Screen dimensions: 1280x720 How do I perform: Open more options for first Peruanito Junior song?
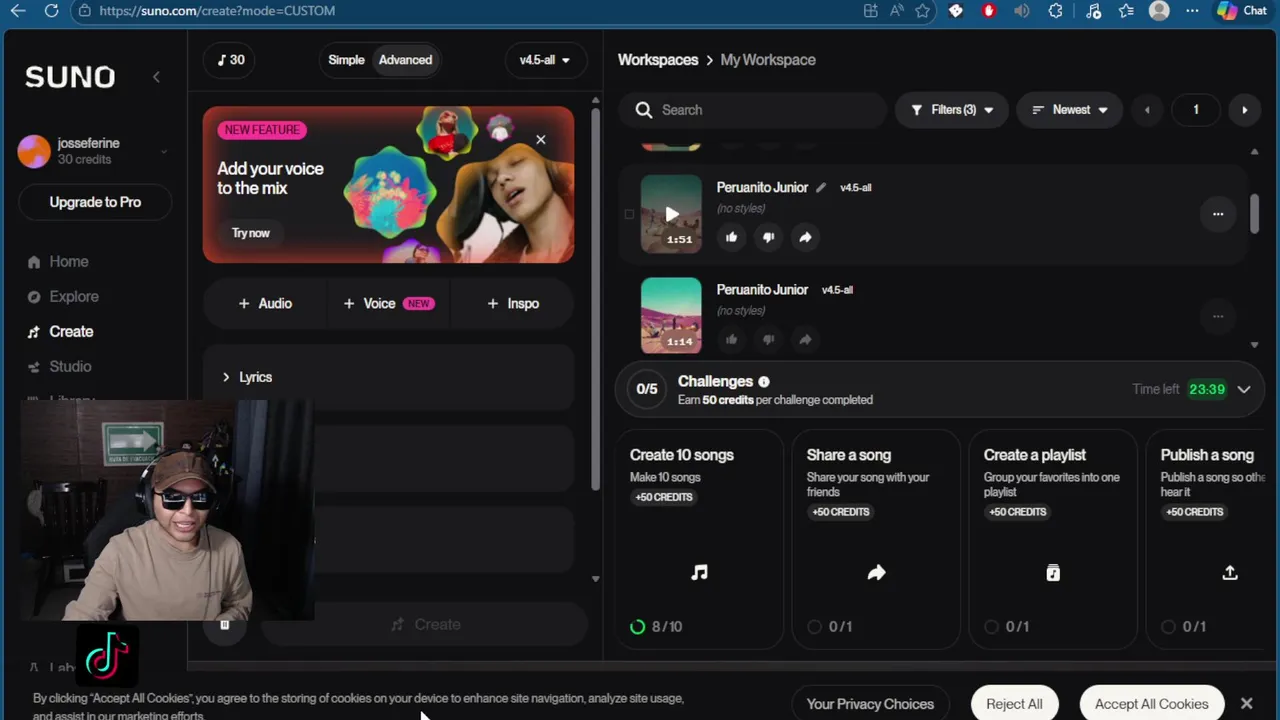[1218, 214]
